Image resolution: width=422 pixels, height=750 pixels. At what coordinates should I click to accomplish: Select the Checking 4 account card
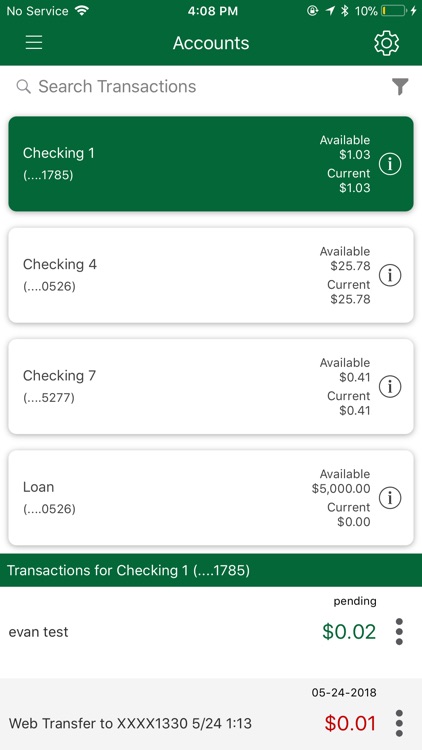[x=211, y=275]
